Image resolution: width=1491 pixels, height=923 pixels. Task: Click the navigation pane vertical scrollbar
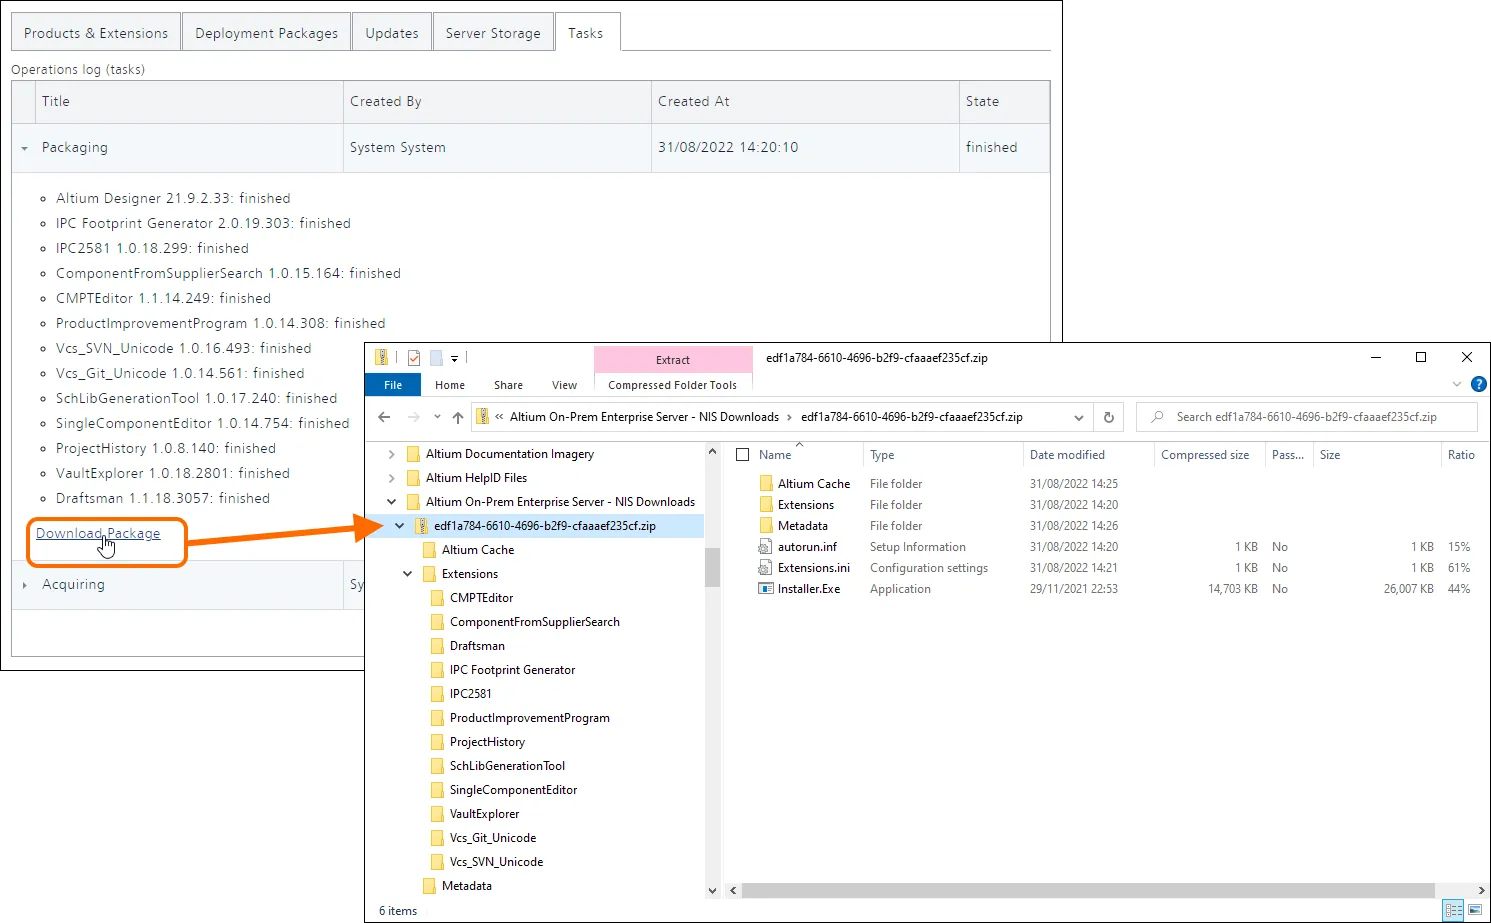712,567
